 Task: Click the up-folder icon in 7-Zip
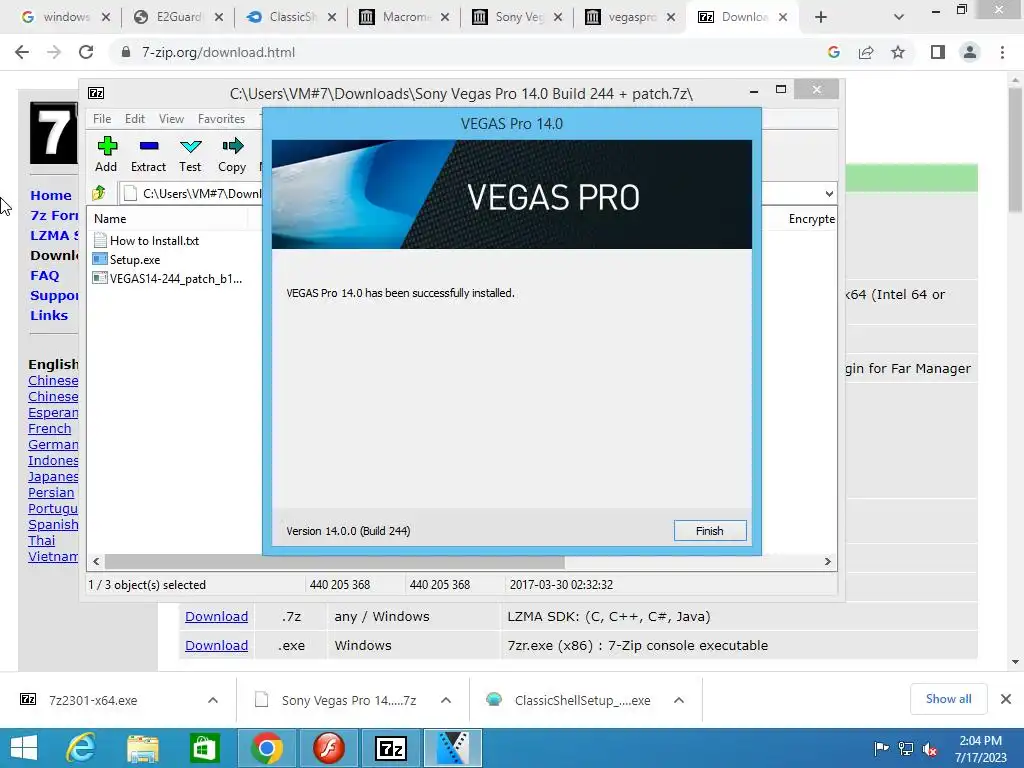point(99,193)
